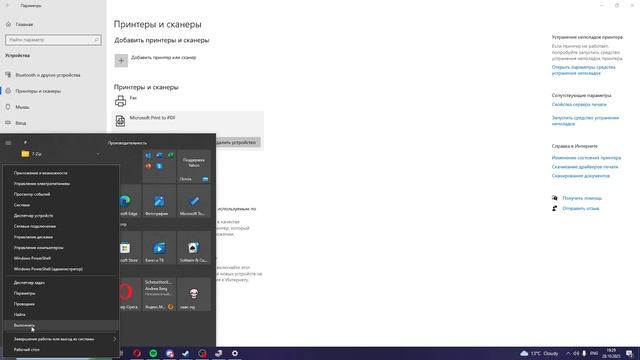This screenshot has height=360, width=640.
Task: Open Сканирование документов help link
Action: pos(580,176)
